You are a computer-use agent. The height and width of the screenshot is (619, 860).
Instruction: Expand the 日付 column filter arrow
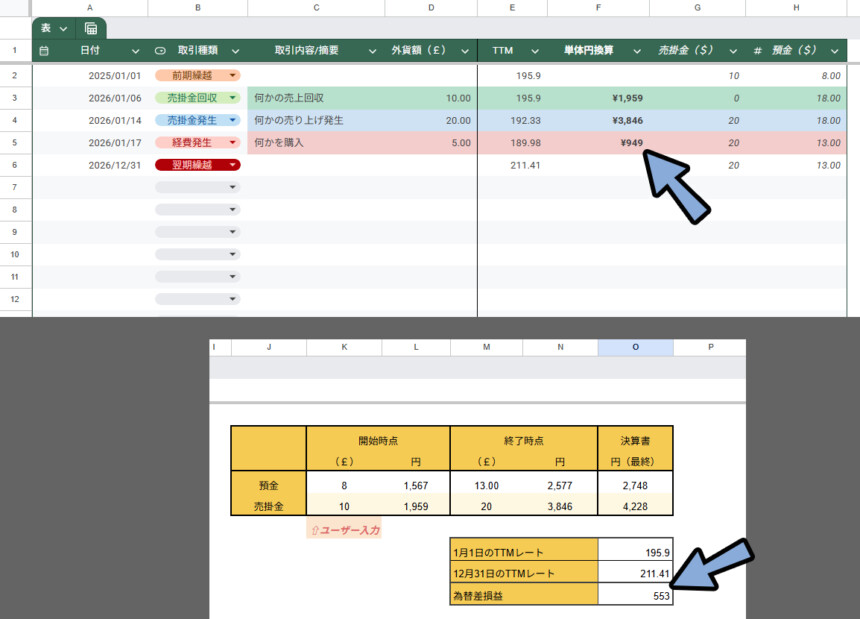click(135, 50)
